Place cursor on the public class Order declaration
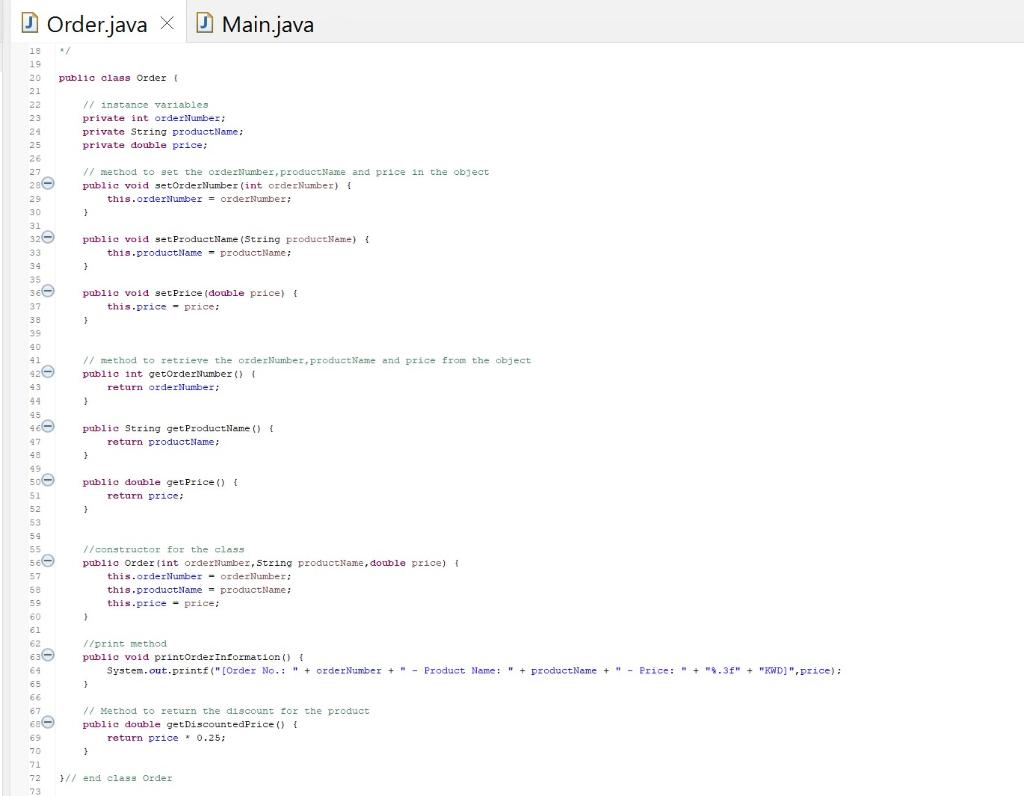The height and width of the screenshot is (796, 1024). 125,77
